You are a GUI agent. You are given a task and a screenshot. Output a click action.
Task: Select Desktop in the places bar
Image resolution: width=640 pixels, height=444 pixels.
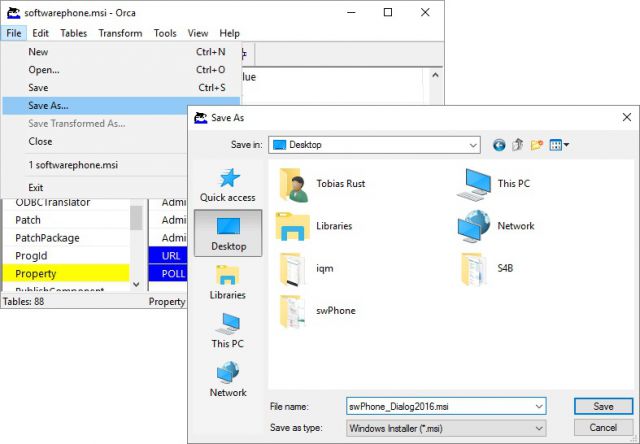pos(228,233)
